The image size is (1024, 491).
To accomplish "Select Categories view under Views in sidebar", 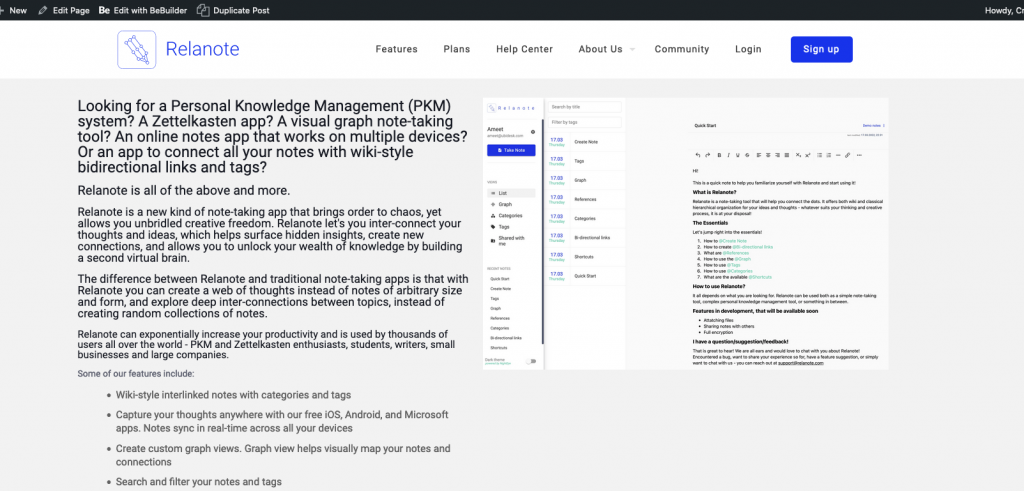I will [506, 215].
